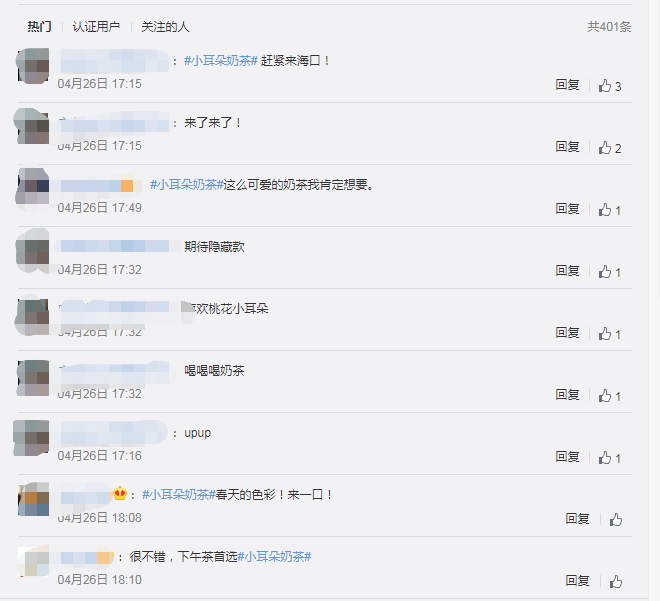Like the '春天的色彩！来一口！' comment

616,519
